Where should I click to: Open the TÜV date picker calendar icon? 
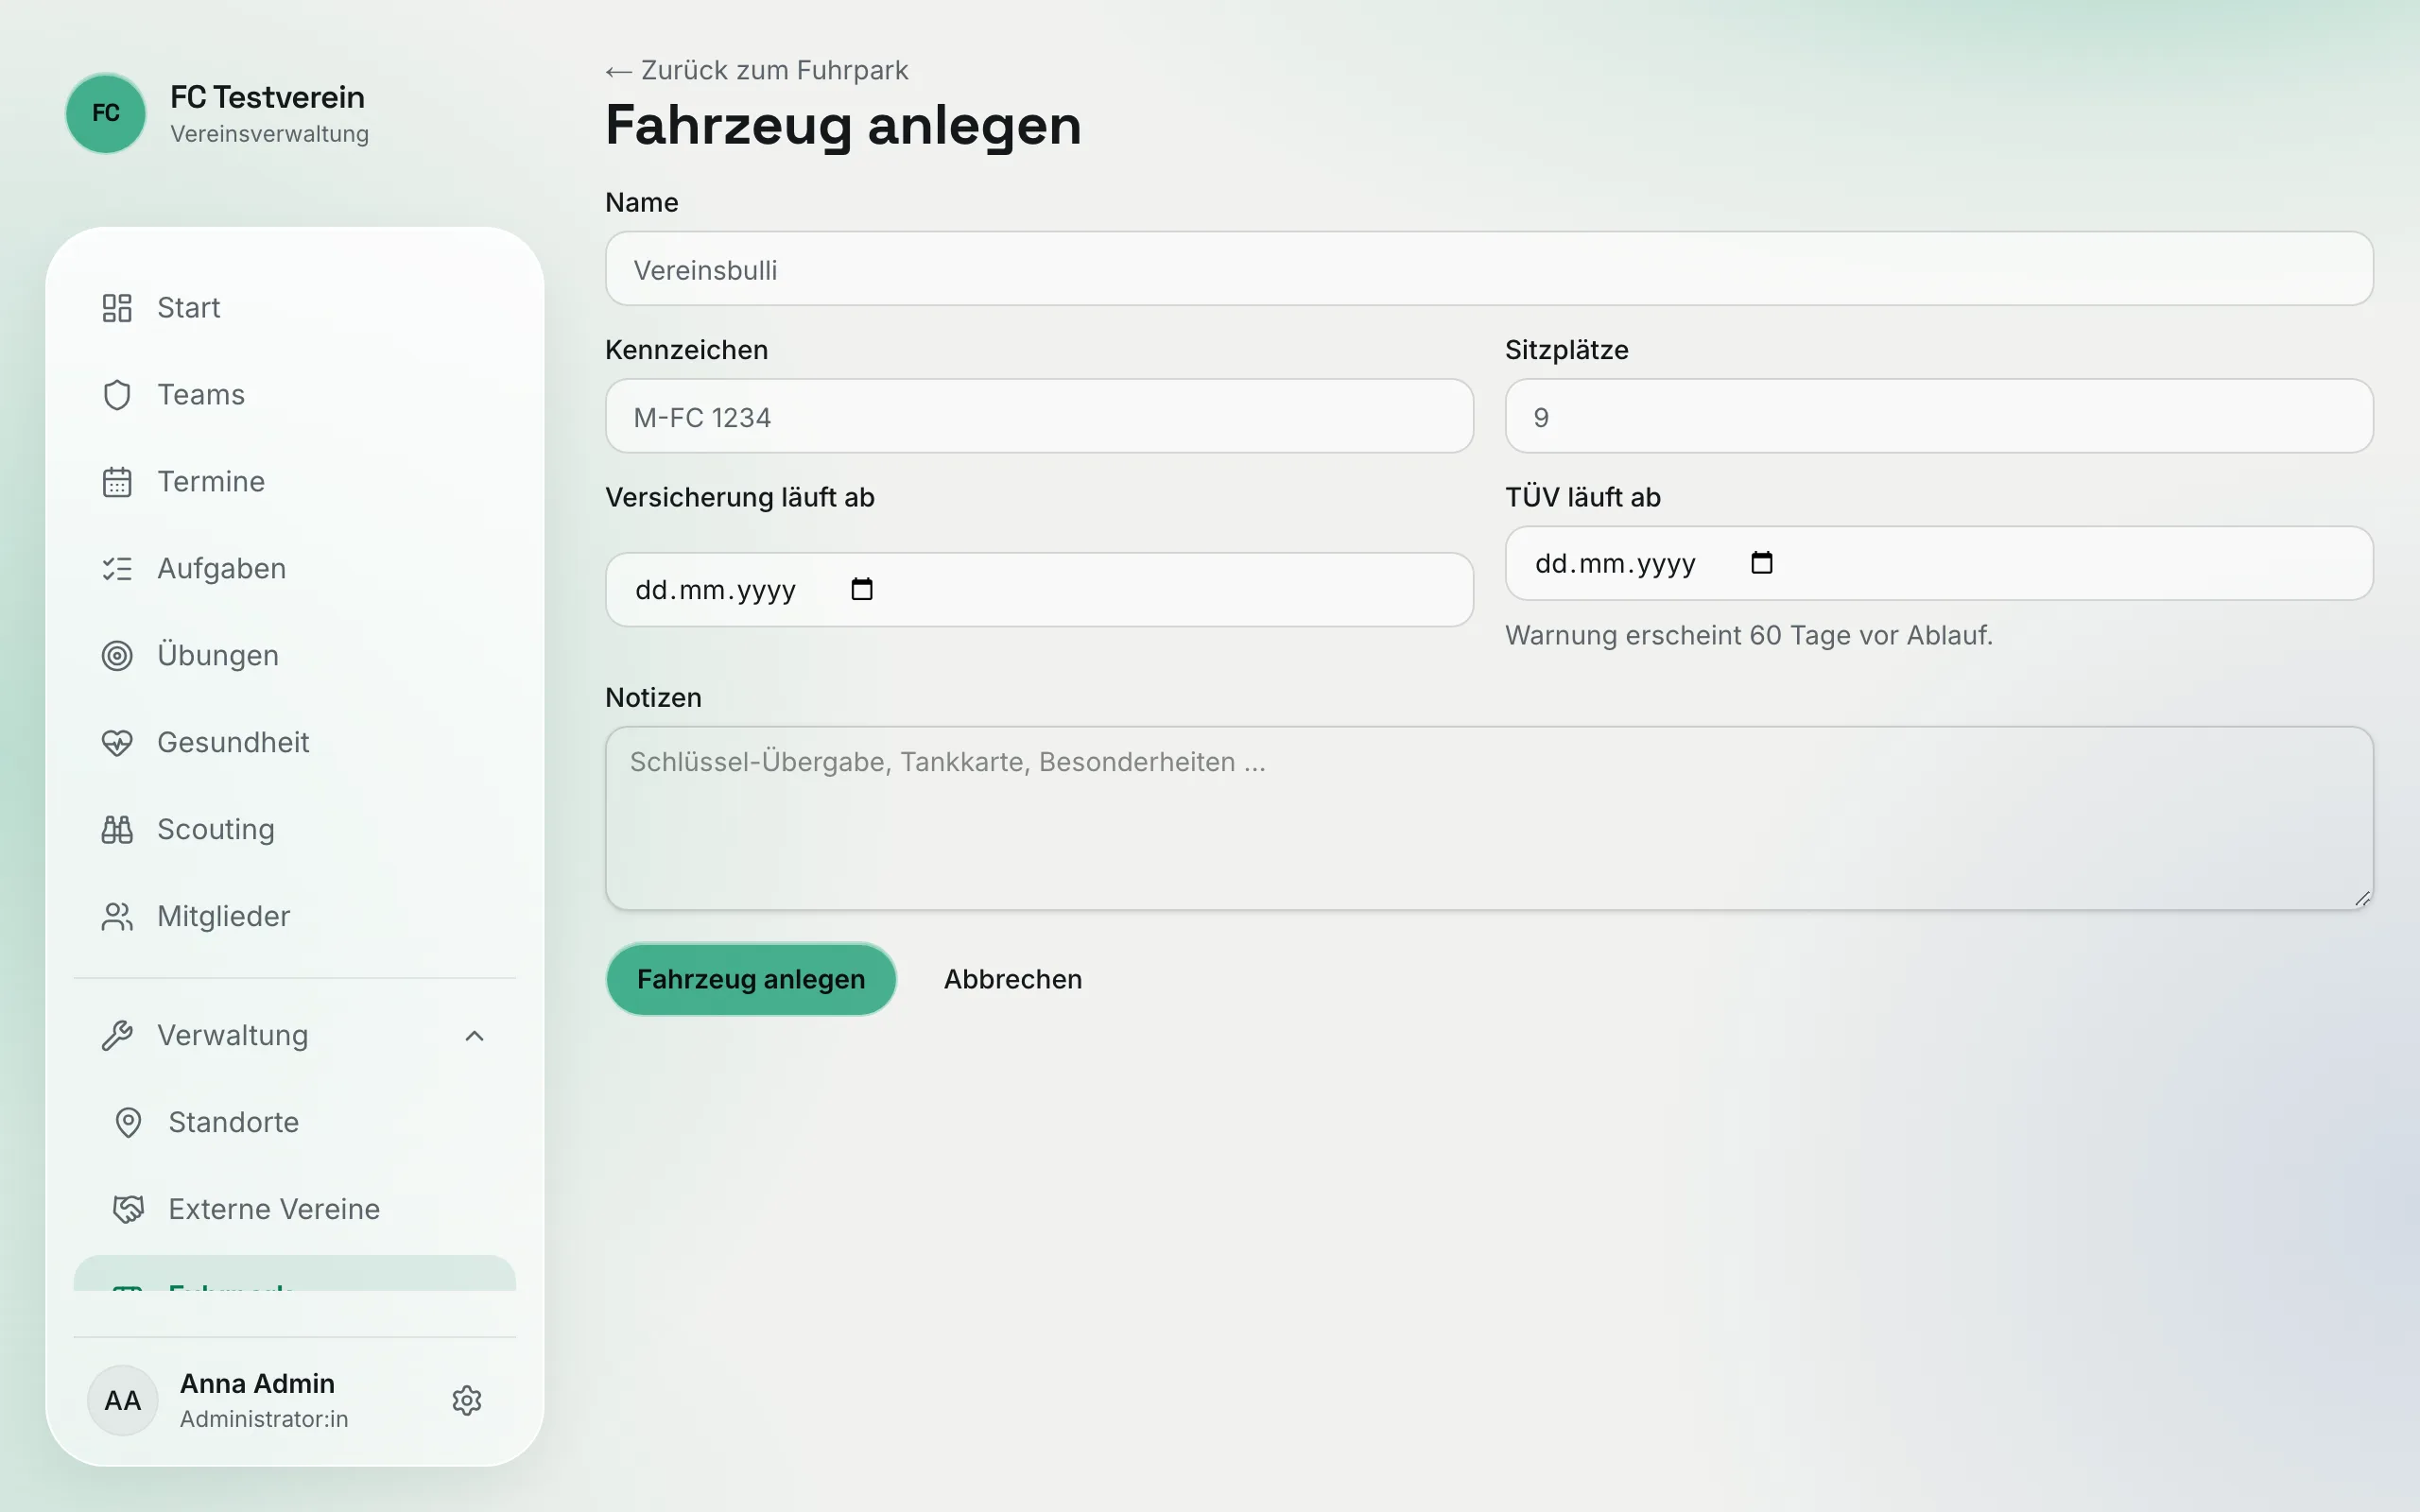1762,563
